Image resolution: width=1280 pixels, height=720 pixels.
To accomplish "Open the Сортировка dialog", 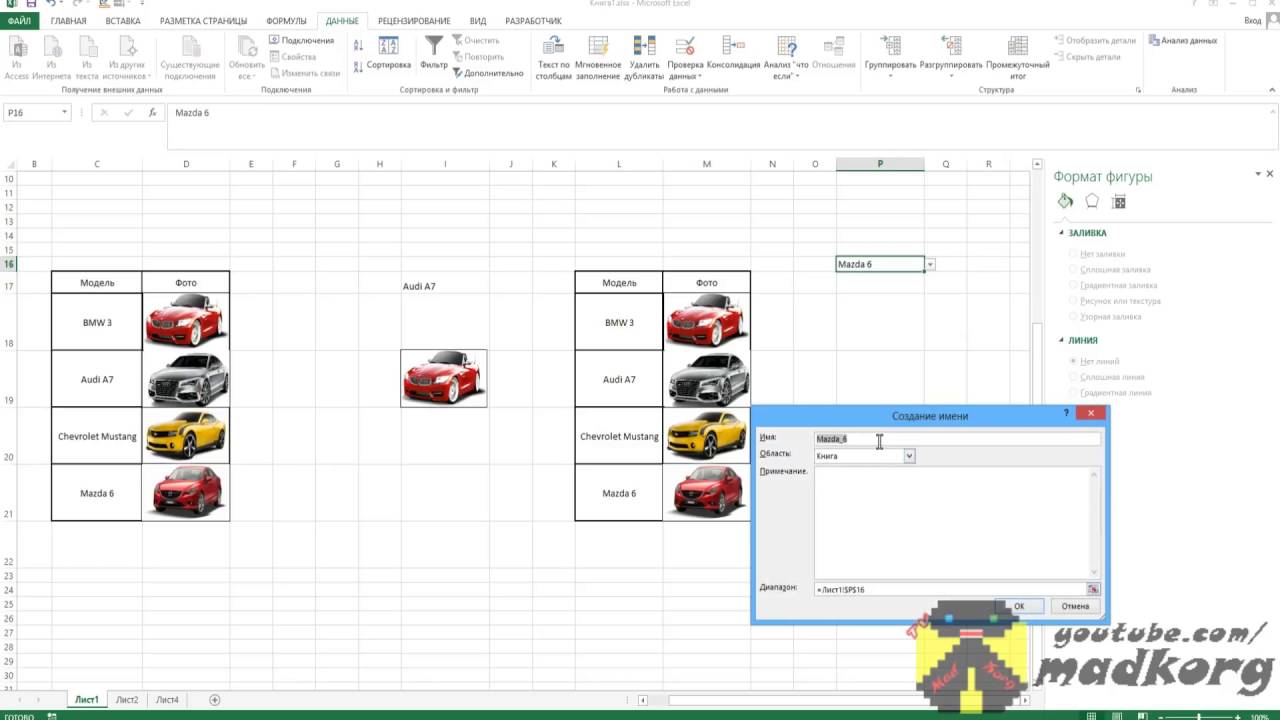I will (x=388, y=53).
